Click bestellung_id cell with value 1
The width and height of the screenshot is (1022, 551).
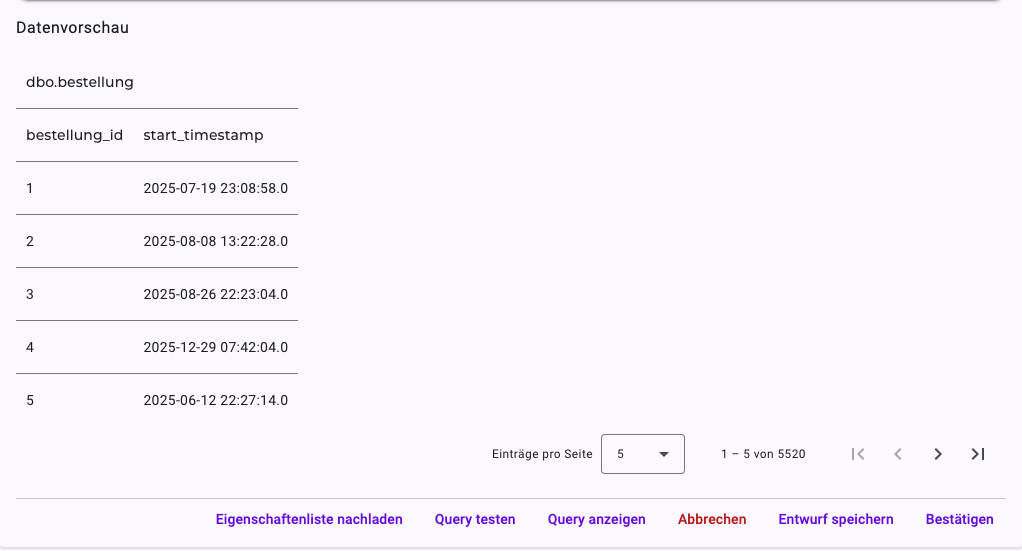click(30, 188)
